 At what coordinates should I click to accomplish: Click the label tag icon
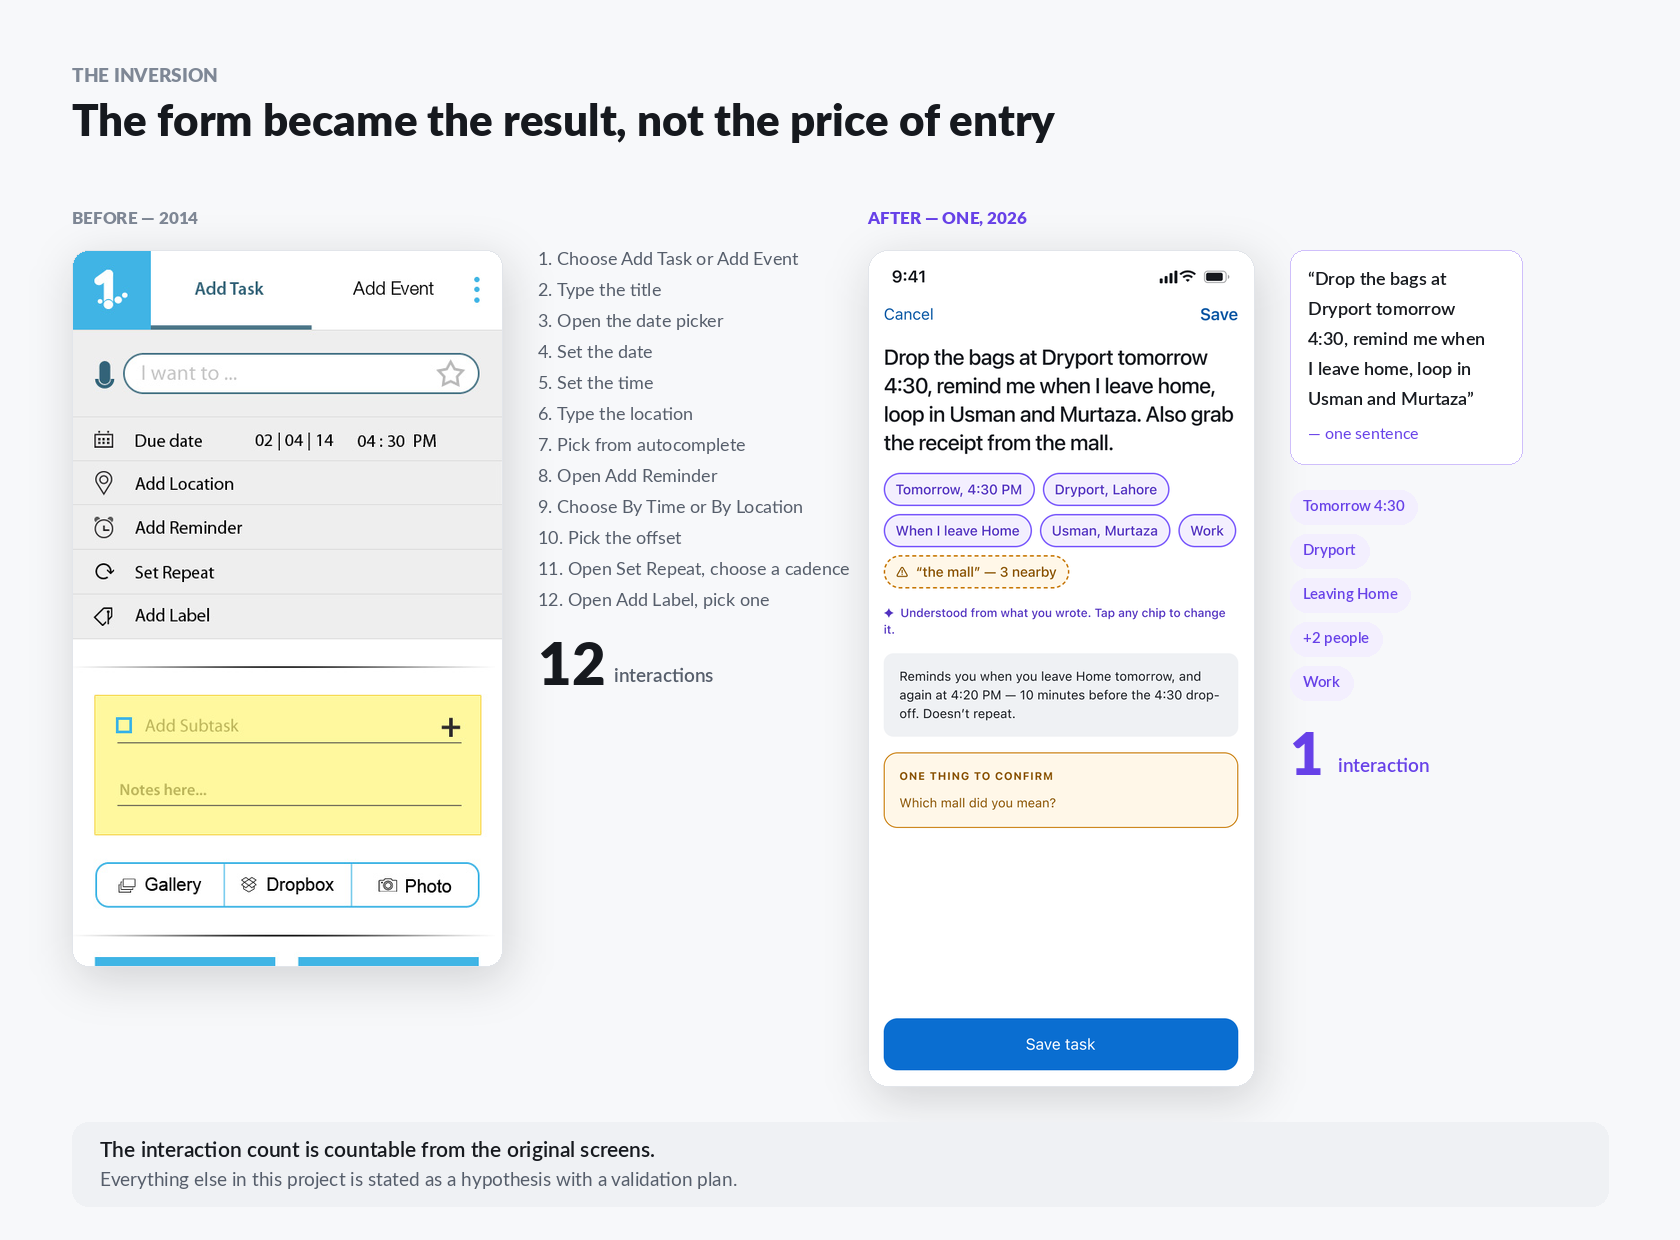(x=104, y=616)
